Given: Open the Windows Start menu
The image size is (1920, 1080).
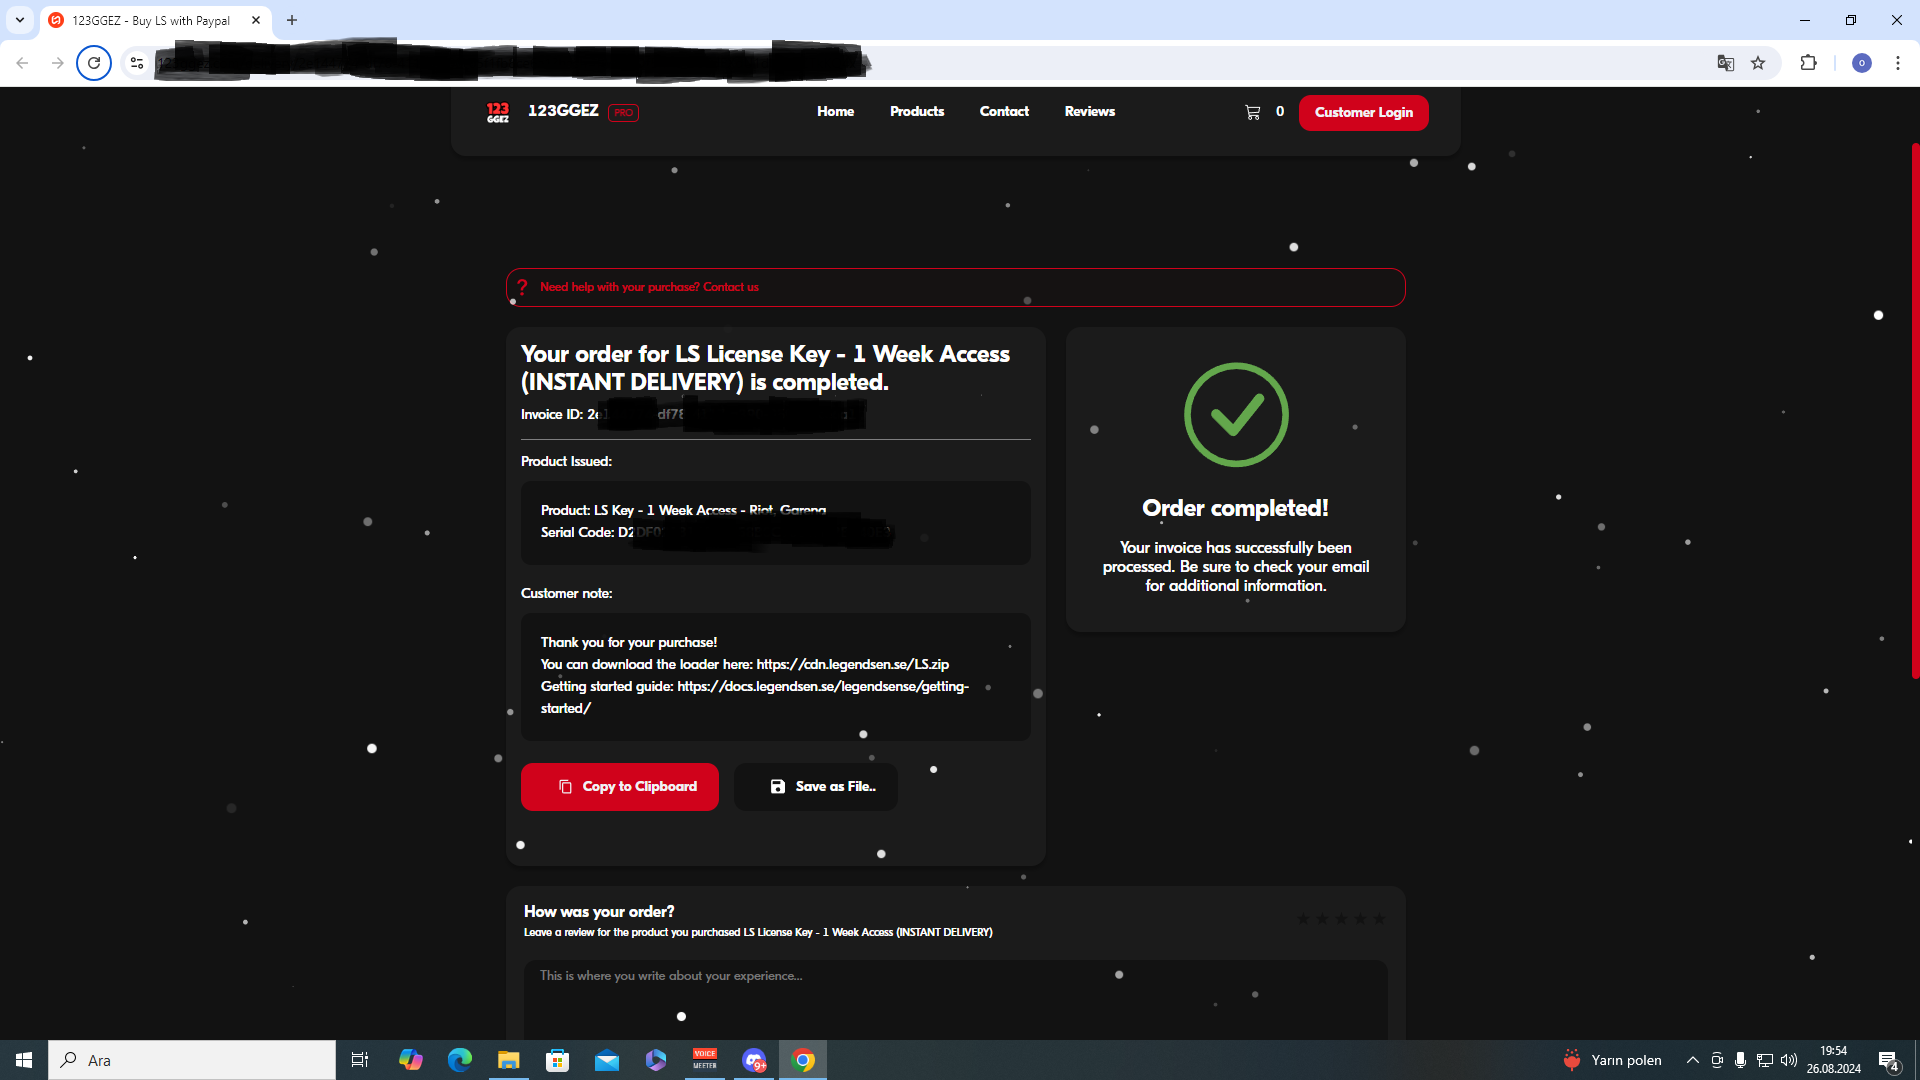Looking at the screenshot, I should tap(24, 1060).
